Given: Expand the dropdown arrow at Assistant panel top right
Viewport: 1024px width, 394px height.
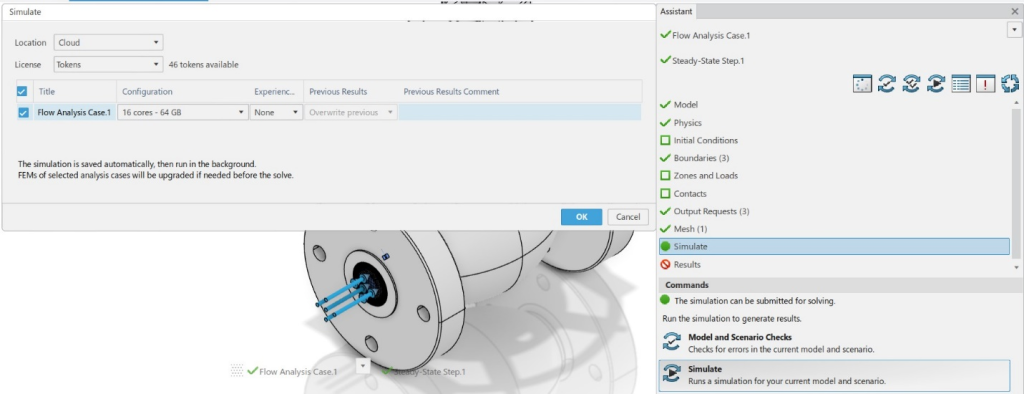Looking at the screenshot, I should coord(1013,31).
